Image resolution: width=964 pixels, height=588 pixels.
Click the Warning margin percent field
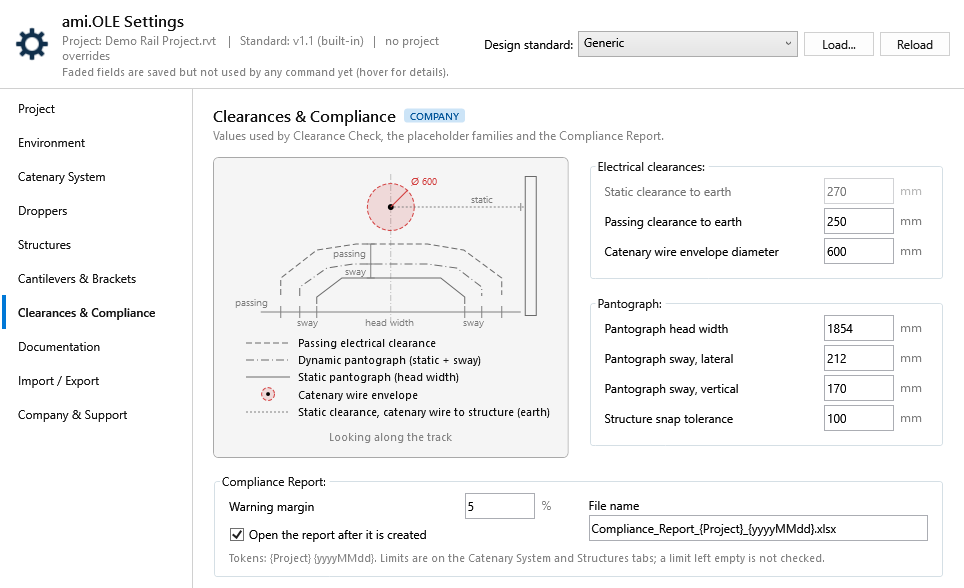[x=499, y=506]
